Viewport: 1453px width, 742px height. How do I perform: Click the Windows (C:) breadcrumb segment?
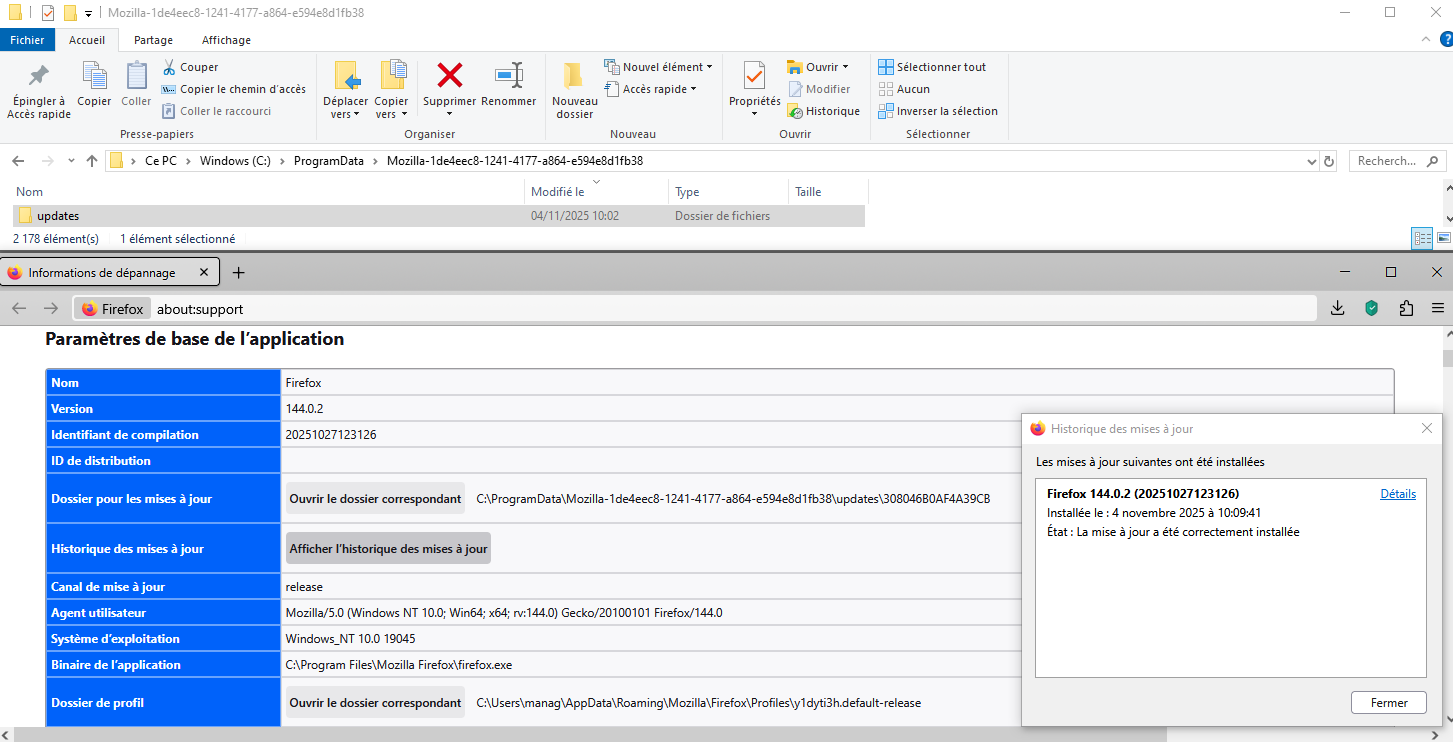[236, 161]
